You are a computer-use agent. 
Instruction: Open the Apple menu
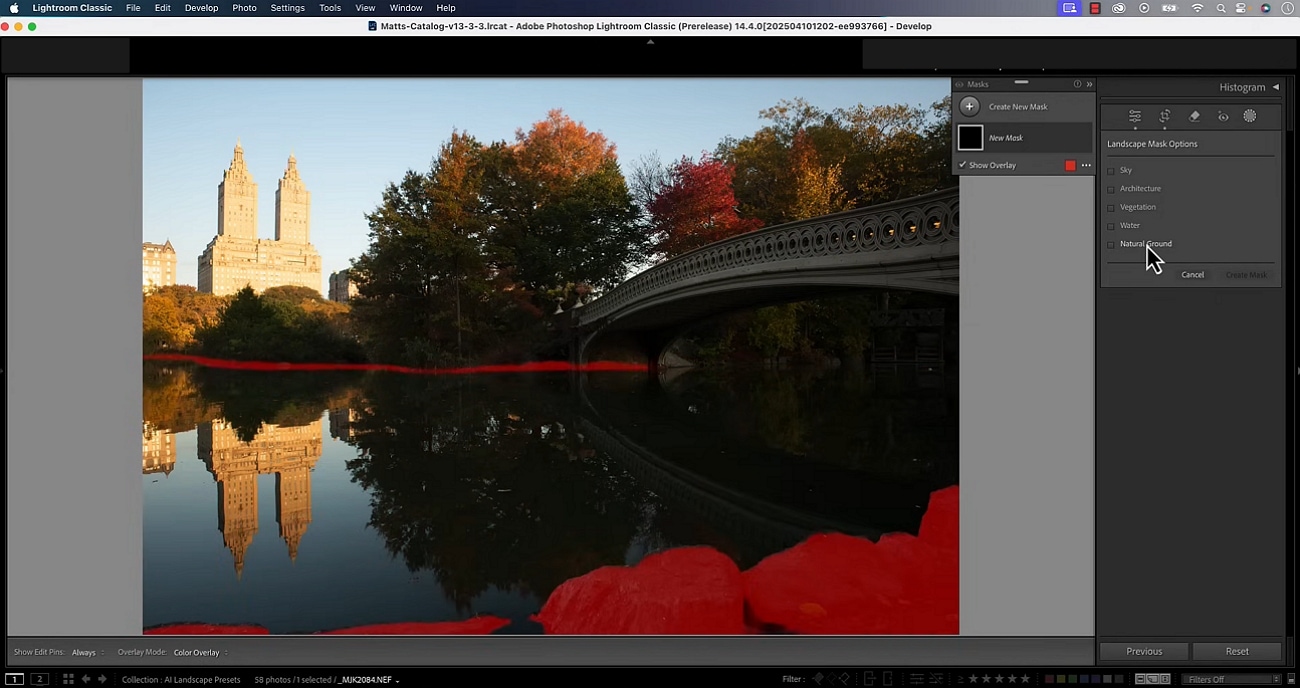[x=14, y=8]
